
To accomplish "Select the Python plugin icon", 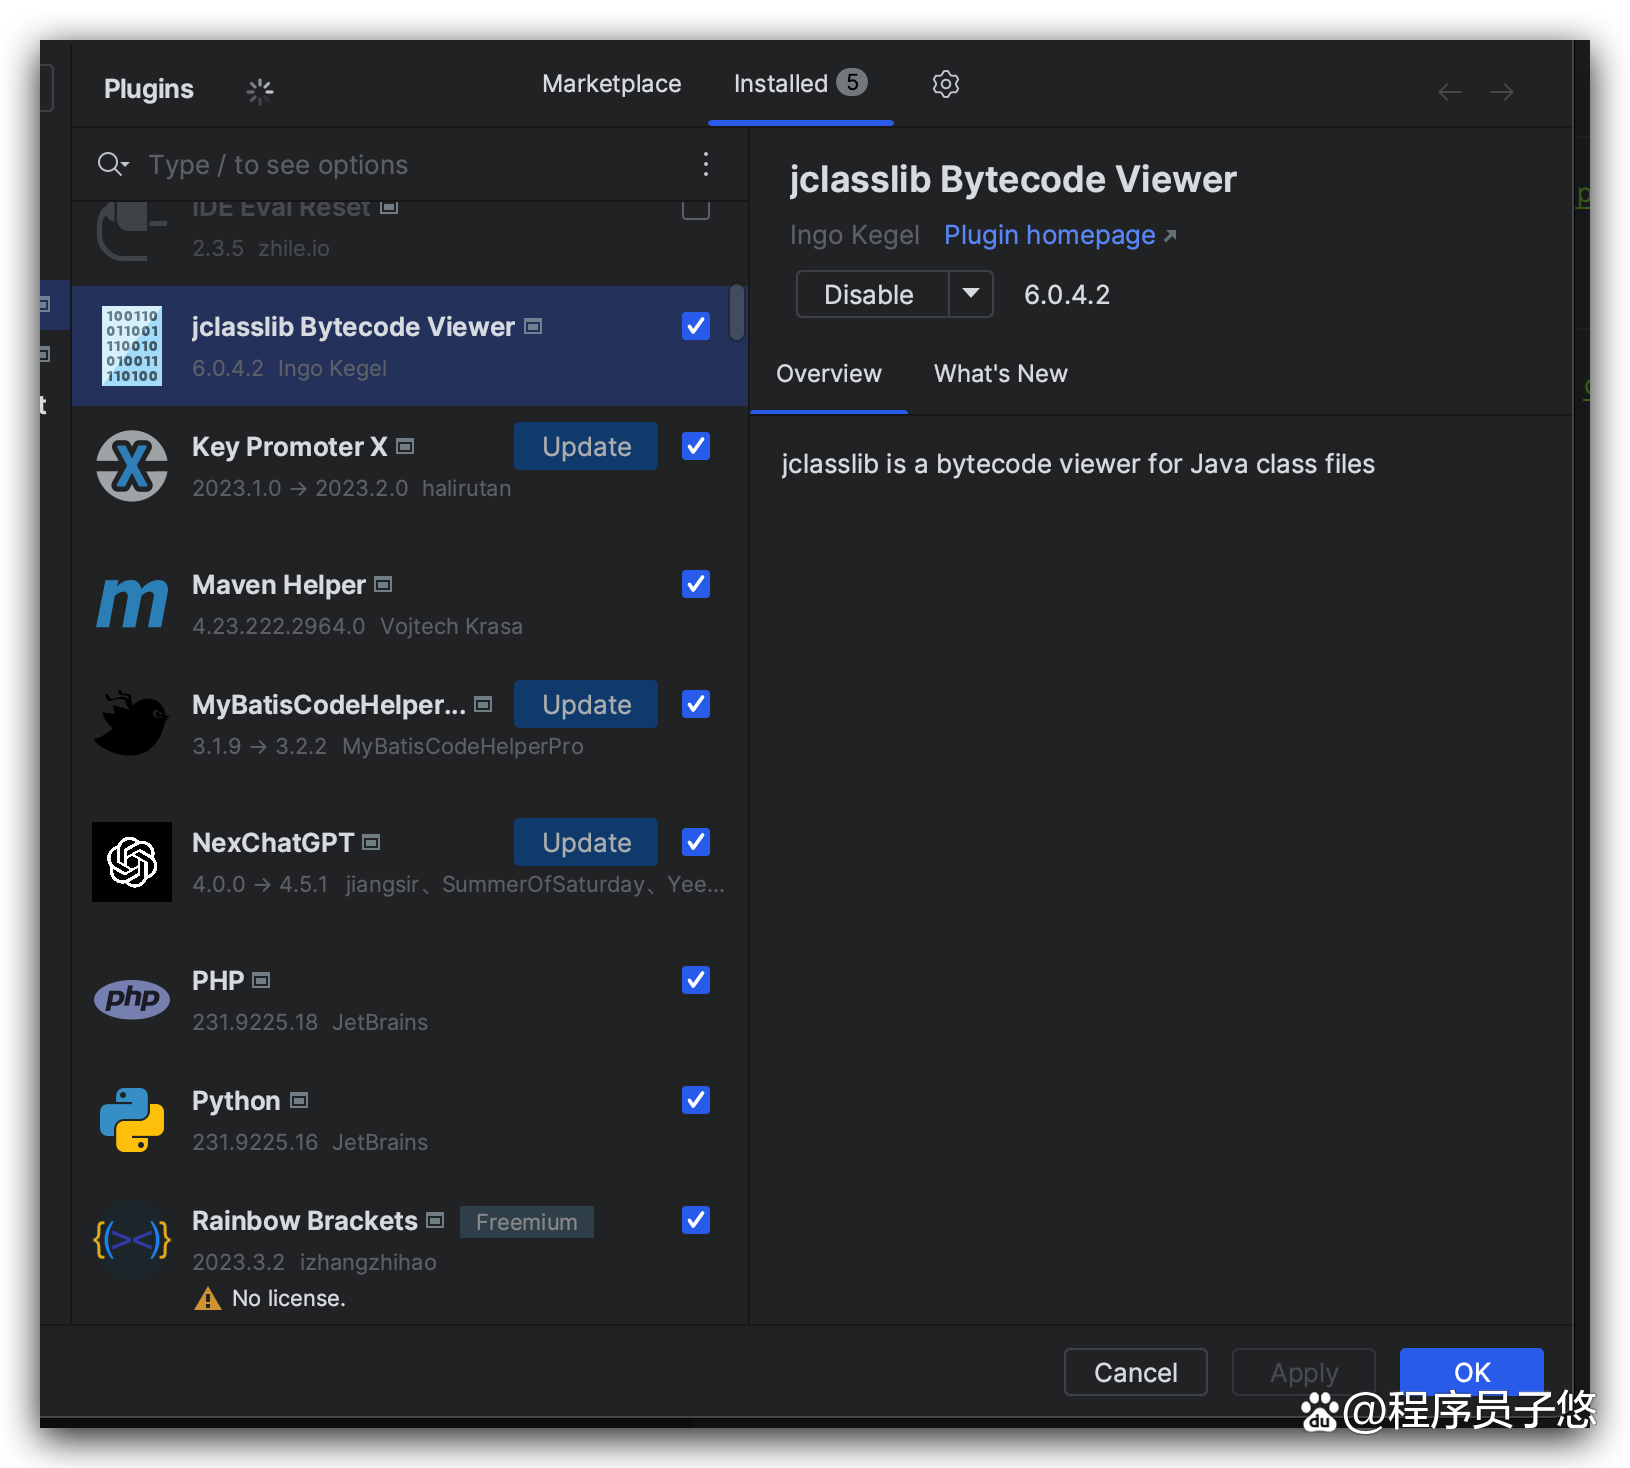I will 132,1120.
